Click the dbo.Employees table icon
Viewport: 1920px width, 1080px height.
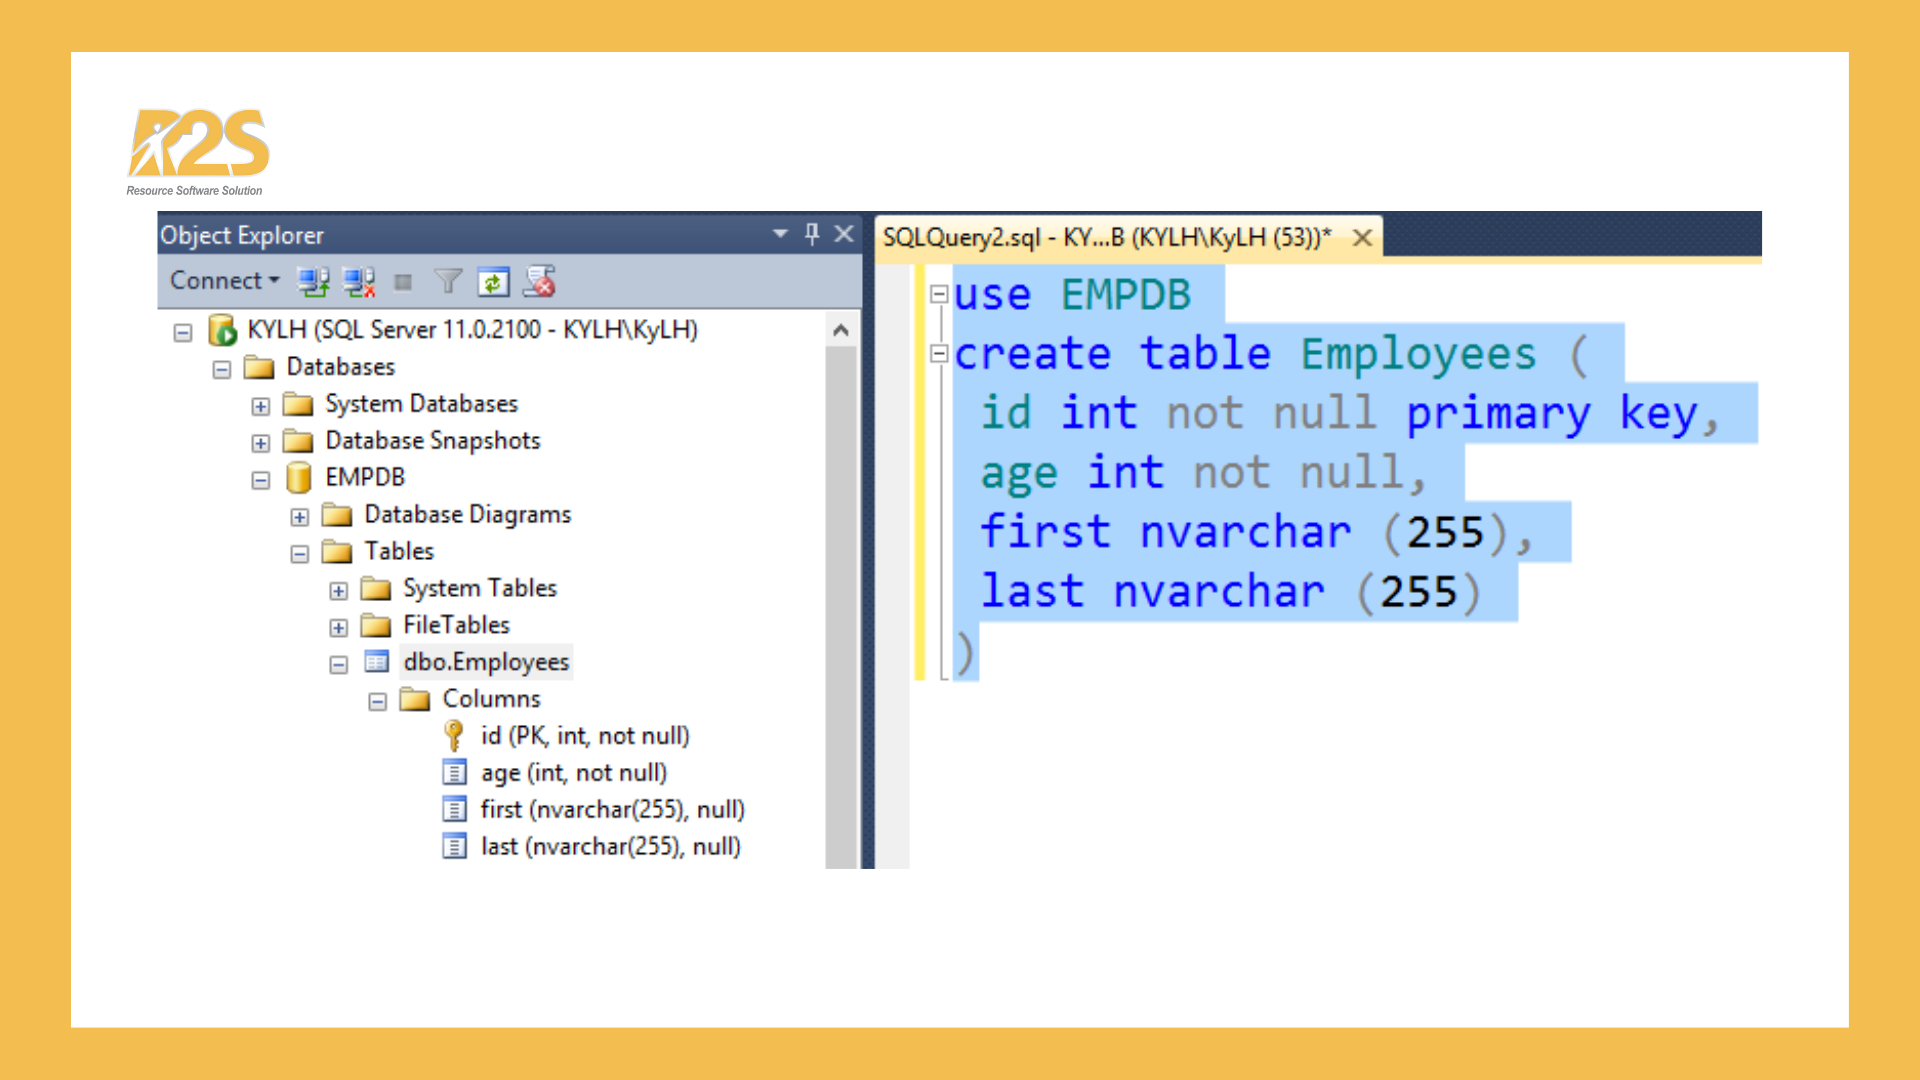376,661
